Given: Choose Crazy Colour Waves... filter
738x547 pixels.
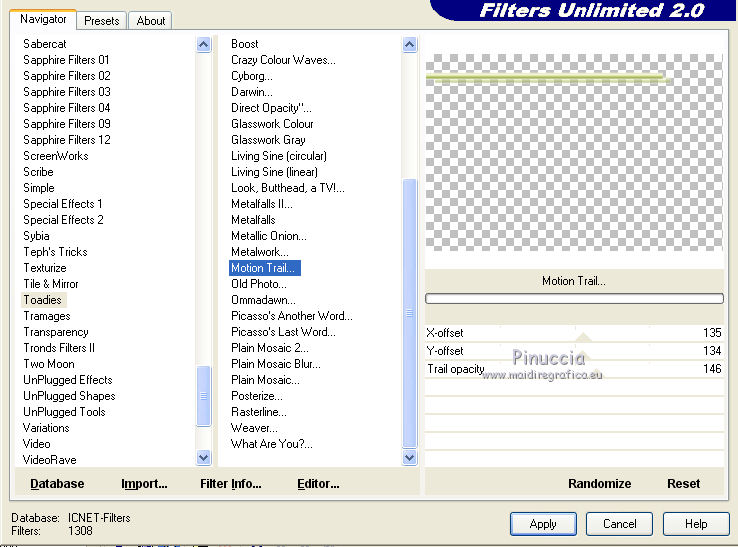Looking at the screenshot, I should 283,60.
